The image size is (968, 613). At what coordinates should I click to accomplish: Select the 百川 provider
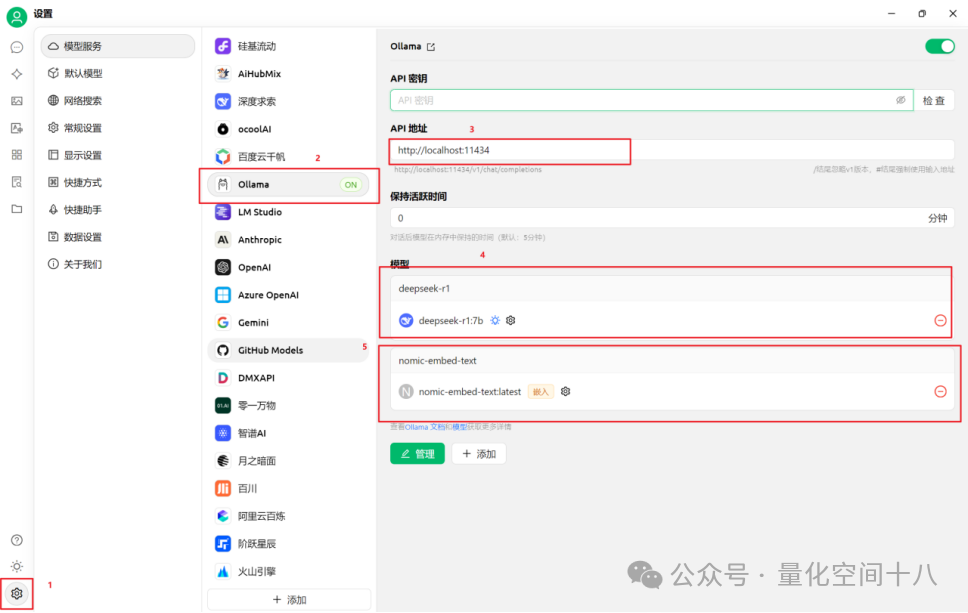[288, 488]
